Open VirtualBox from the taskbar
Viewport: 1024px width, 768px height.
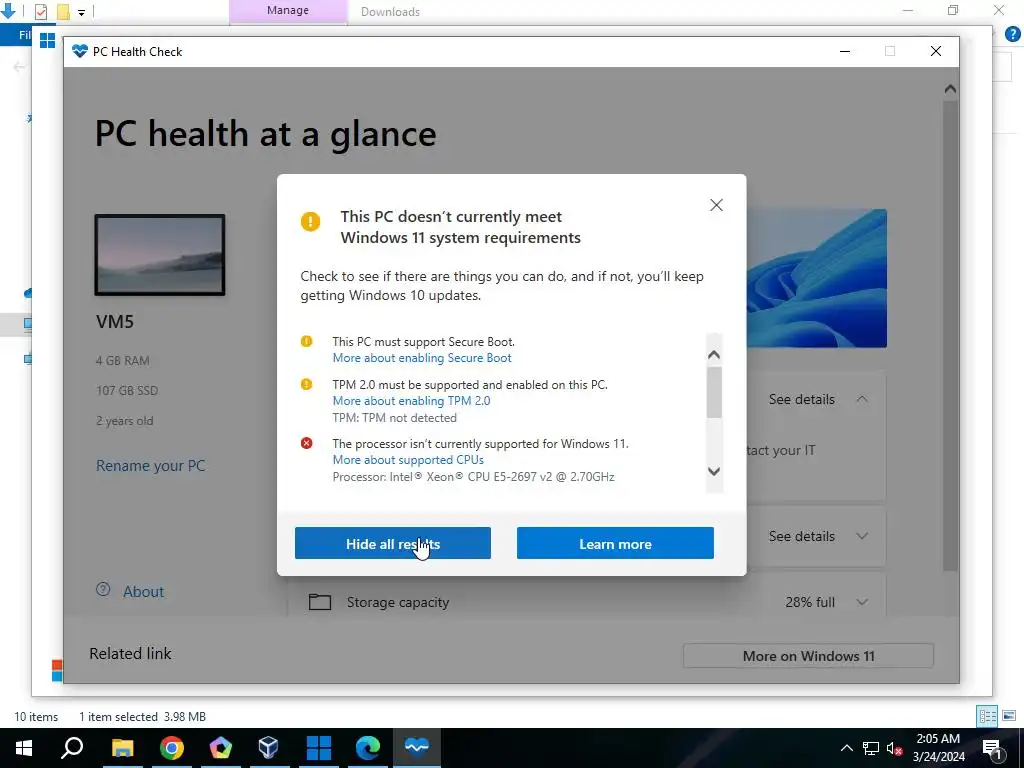[269, 748]
